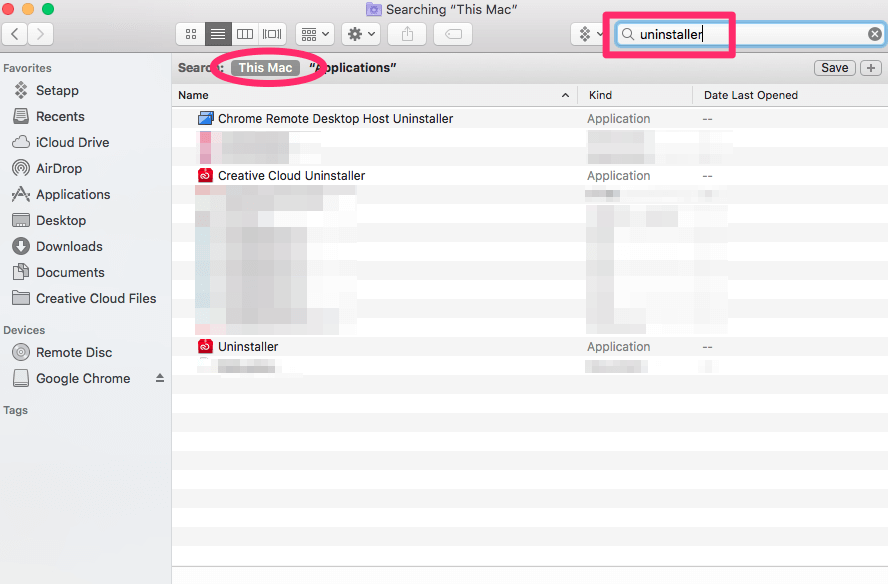Click the AirDrop sidebar icon
The image size is (888, 584).
click(x=21, y=168)
